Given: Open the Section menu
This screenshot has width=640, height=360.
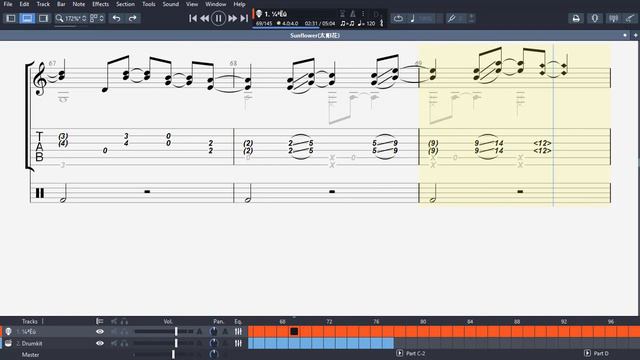Looking at the screenshot, I should coord(125,4).
